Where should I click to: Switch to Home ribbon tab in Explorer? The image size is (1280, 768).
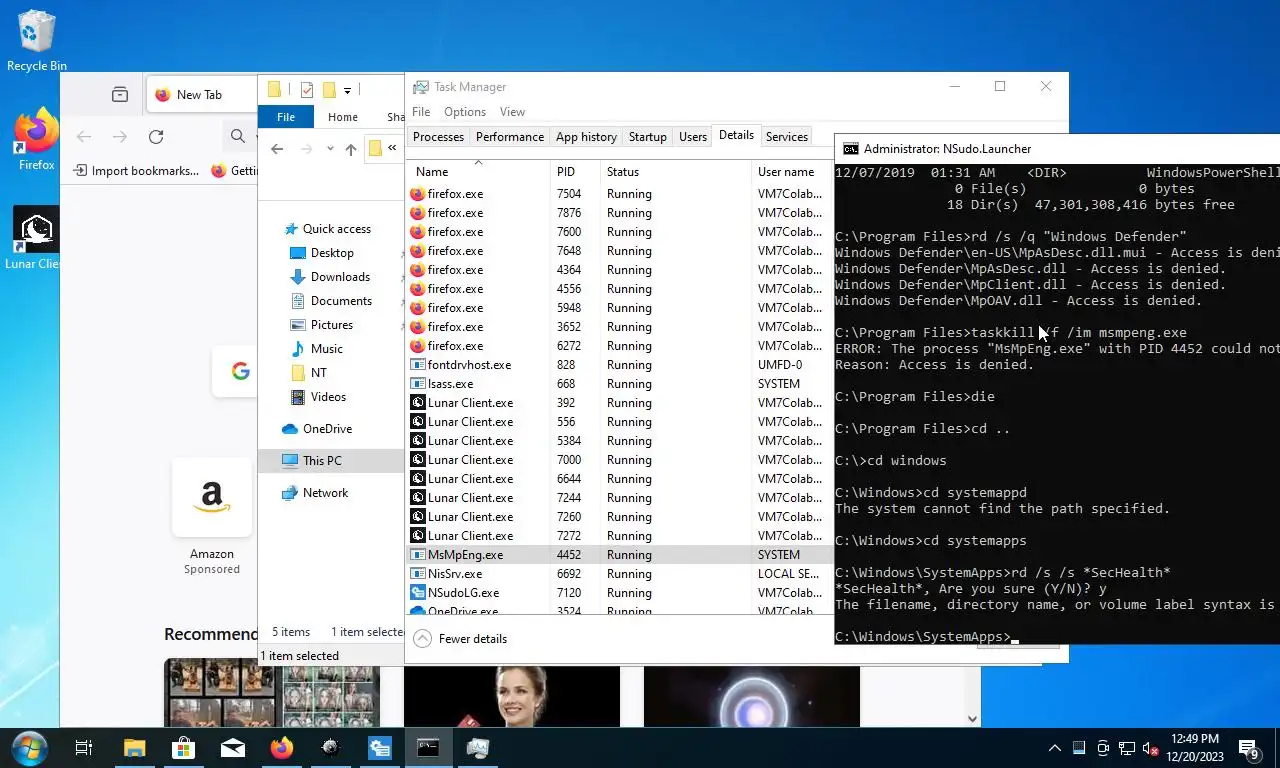point(343,117)
